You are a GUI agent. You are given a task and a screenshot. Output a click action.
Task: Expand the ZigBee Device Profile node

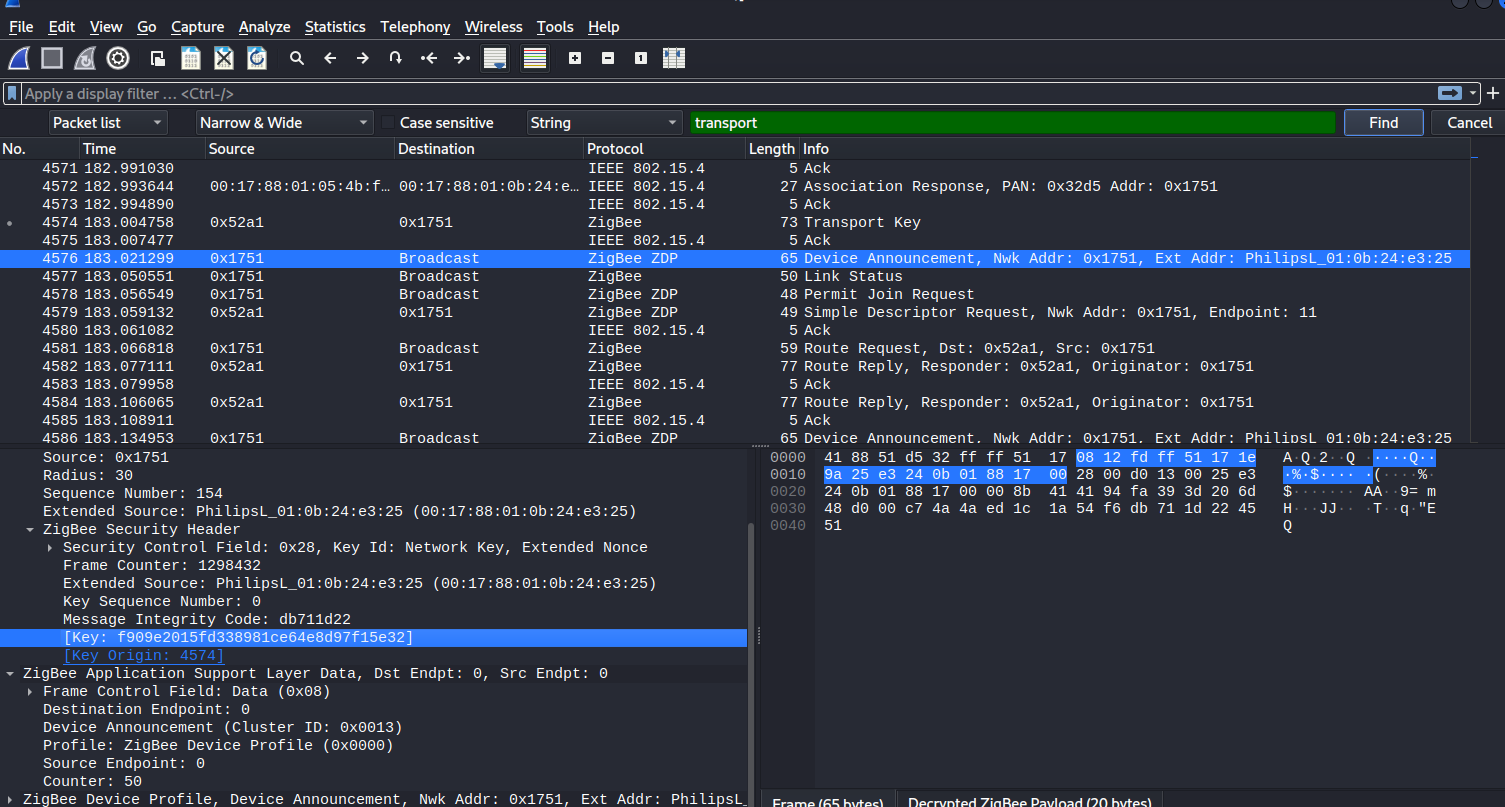(x=10, y=800)
